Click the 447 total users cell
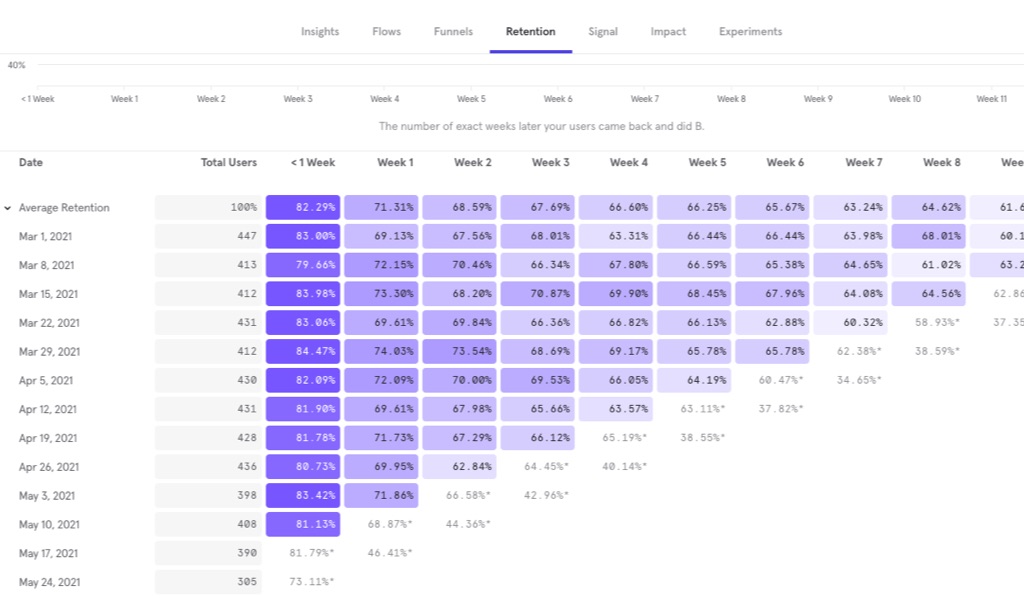This screenshot has width=1024, height=598. [208, 237]
